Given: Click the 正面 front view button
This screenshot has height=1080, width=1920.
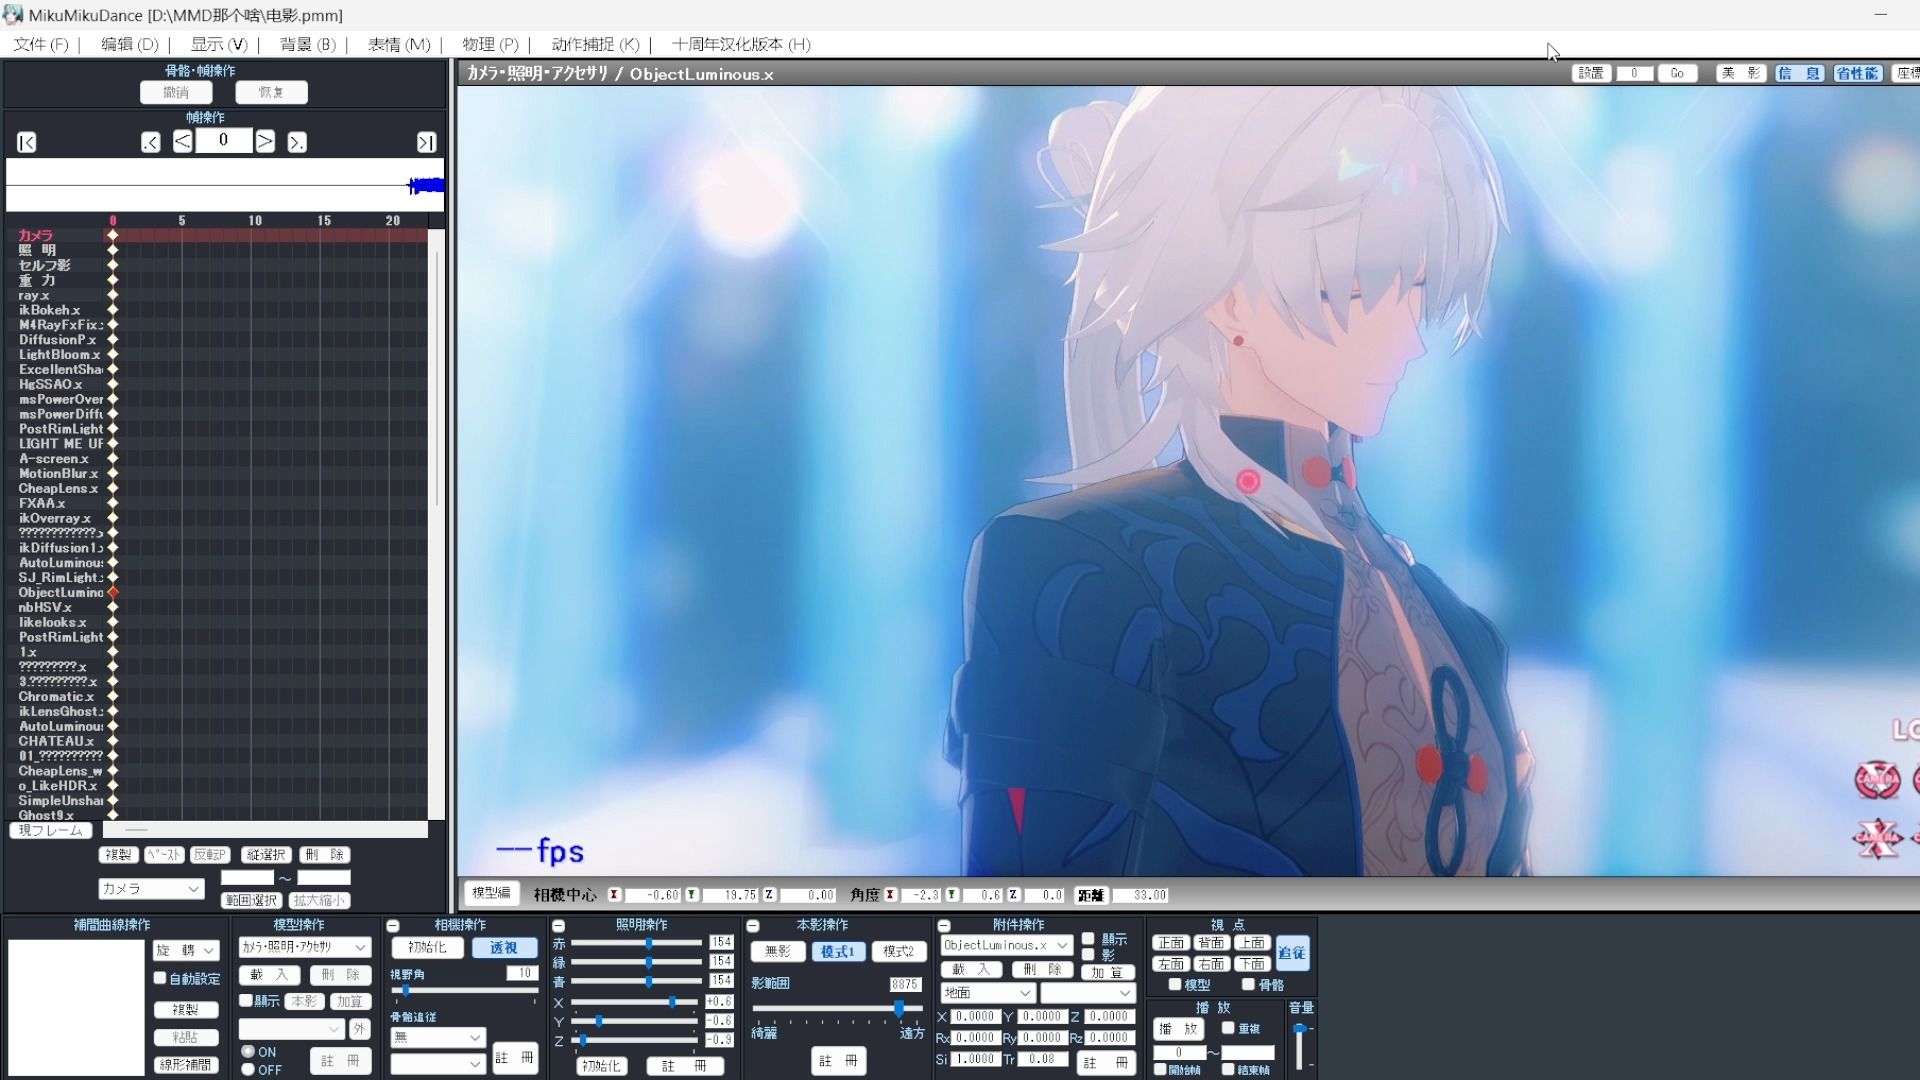Looking at the screenshot, I should point(1170,943).
